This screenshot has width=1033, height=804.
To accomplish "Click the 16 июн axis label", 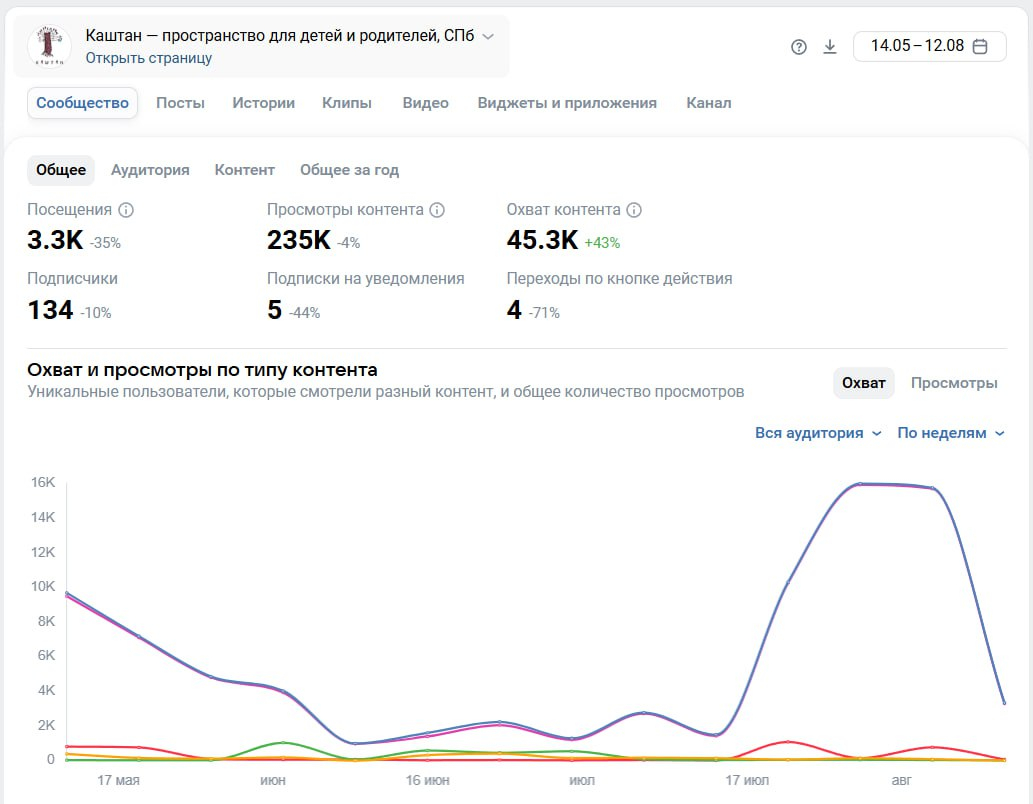I will coord(428,780).
